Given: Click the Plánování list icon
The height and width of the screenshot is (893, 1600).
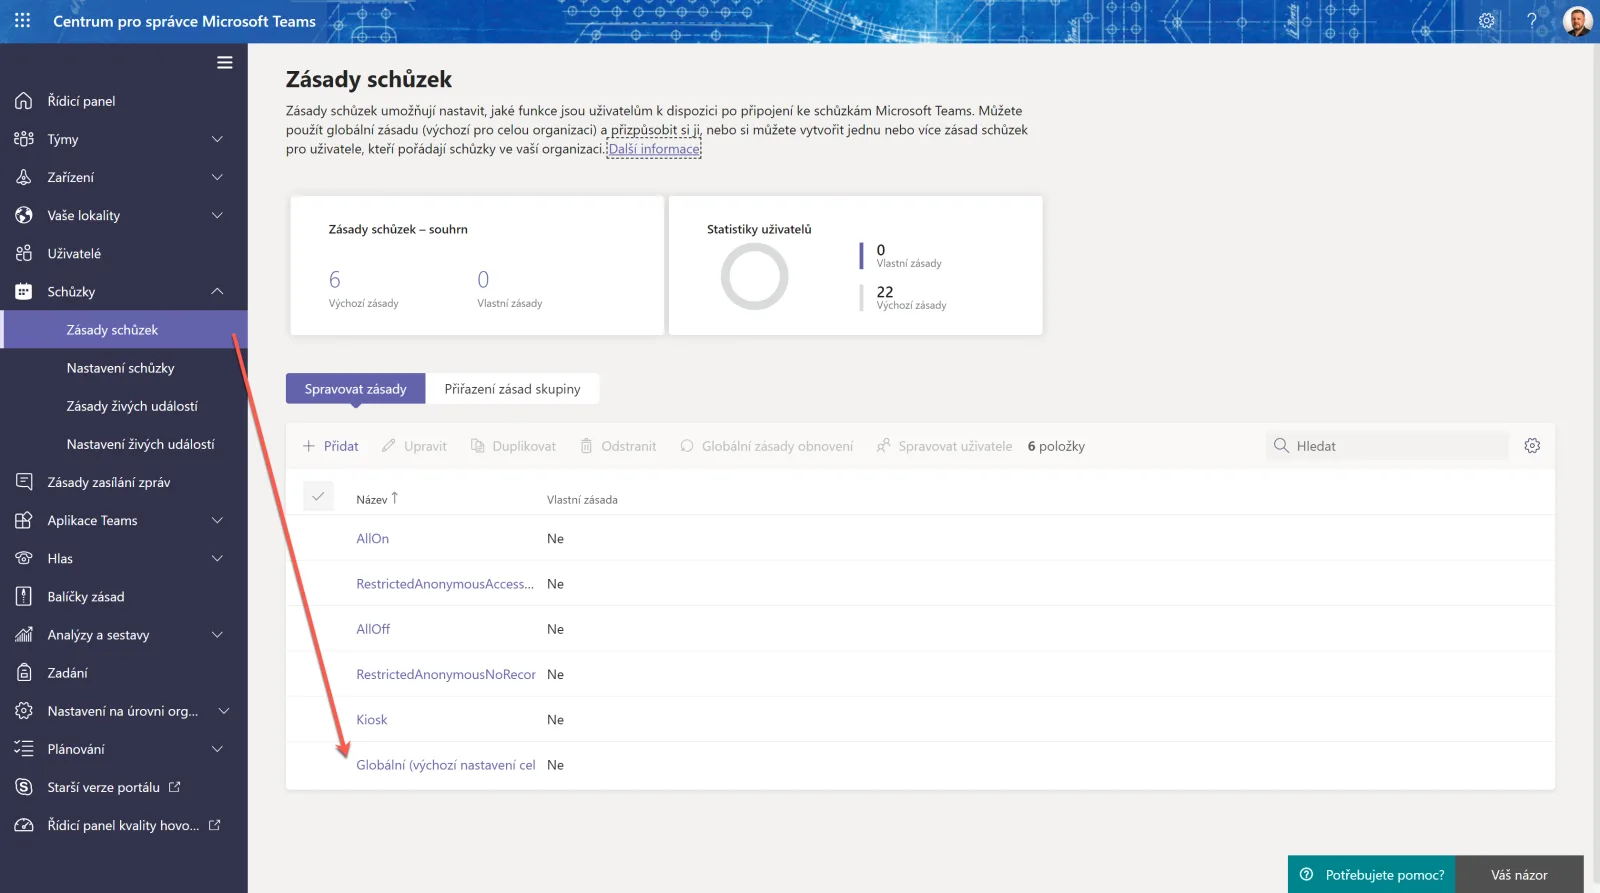Looking at the screenshot, I should tap(24, 749).
